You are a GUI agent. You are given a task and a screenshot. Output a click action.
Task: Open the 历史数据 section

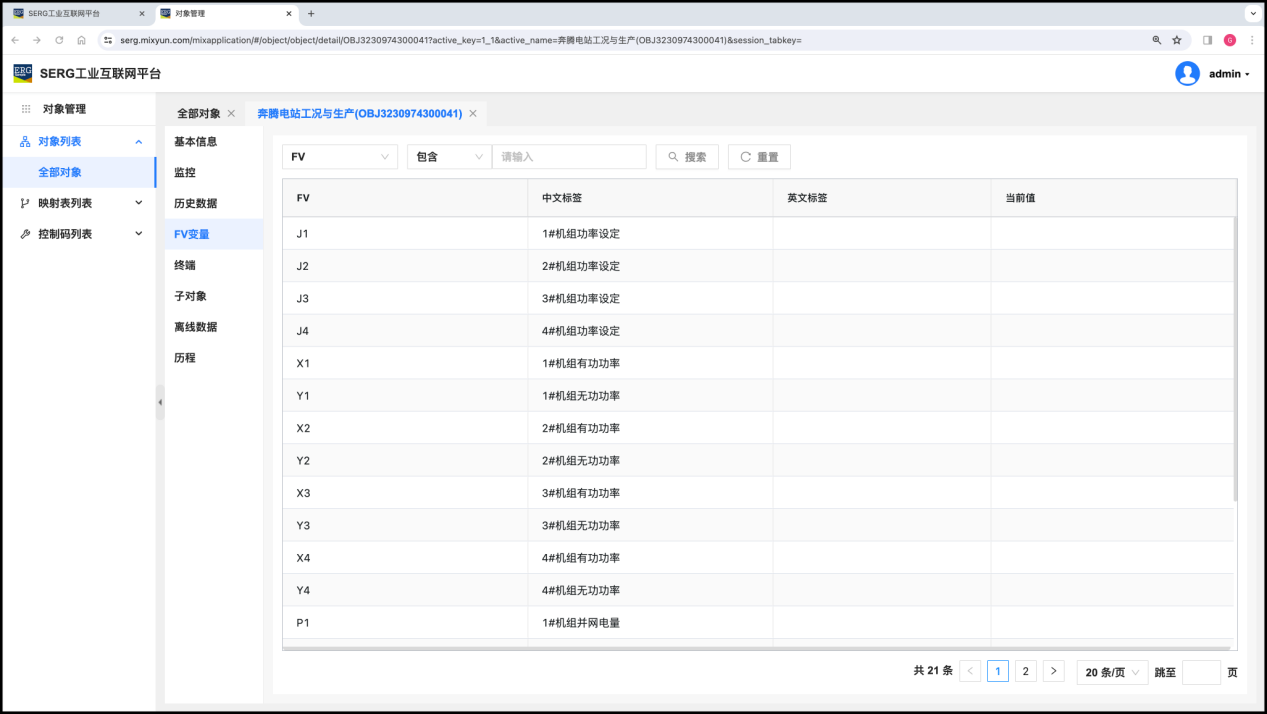point(195,203)
